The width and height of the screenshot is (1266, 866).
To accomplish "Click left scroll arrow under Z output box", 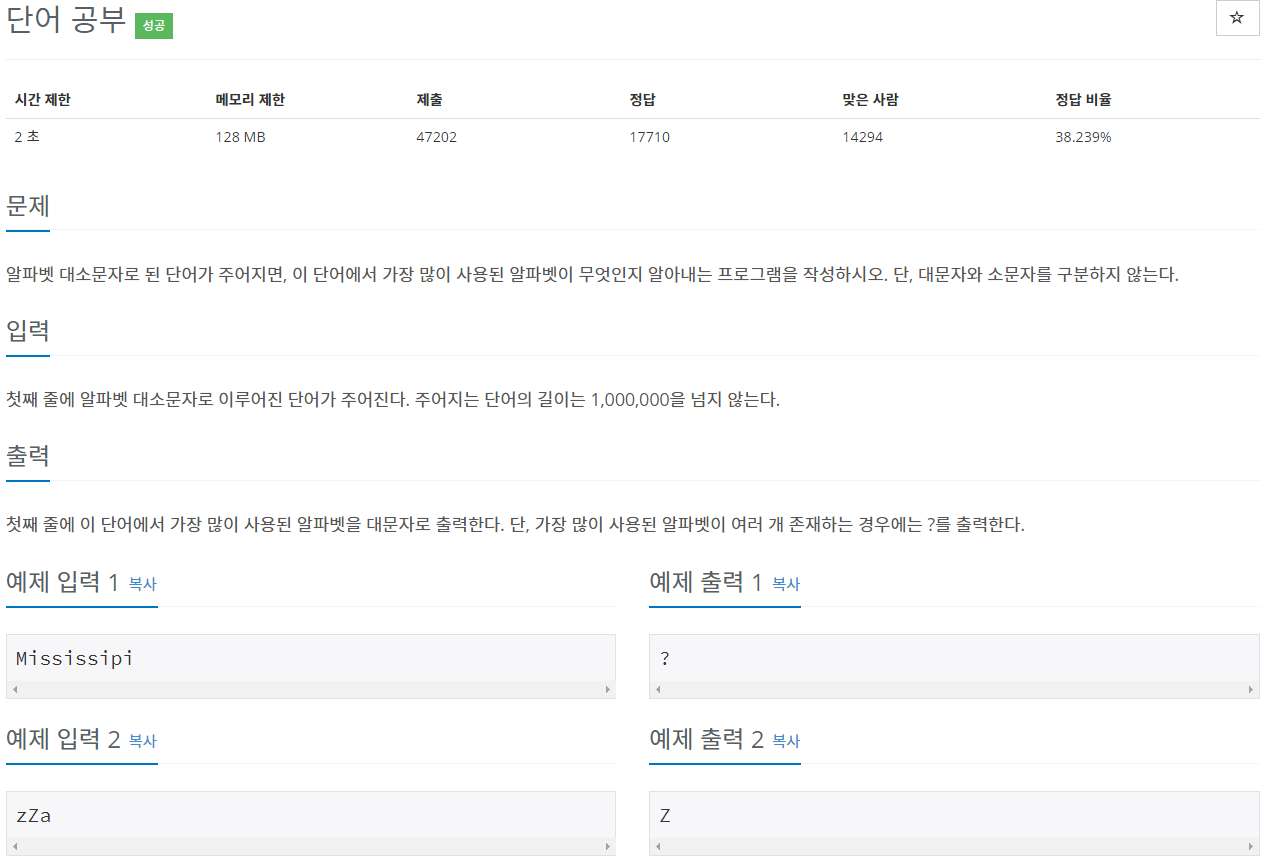I will [x=658, y=847].
